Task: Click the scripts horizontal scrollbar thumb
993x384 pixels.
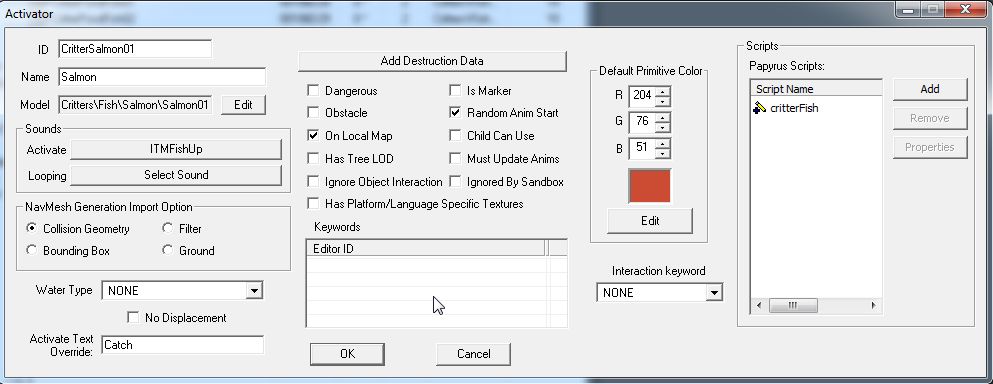Action: 792,306
